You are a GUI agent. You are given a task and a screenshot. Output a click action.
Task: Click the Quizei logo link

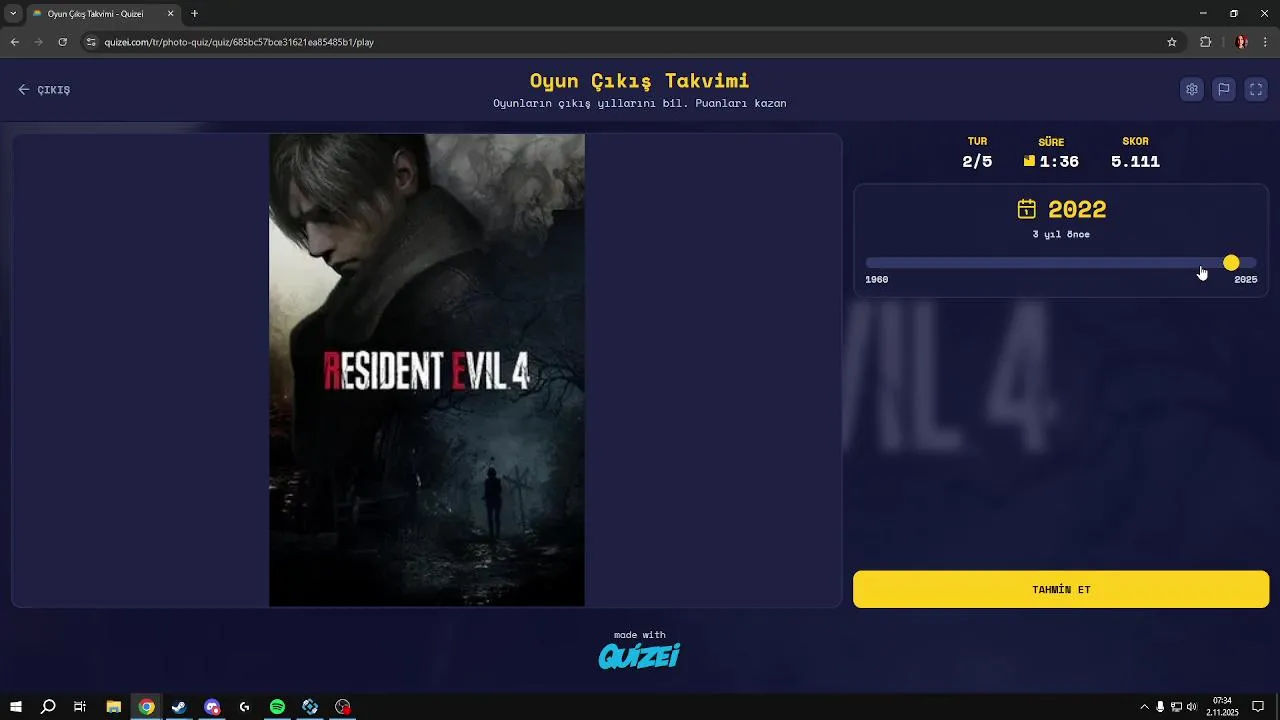(640, 656)
